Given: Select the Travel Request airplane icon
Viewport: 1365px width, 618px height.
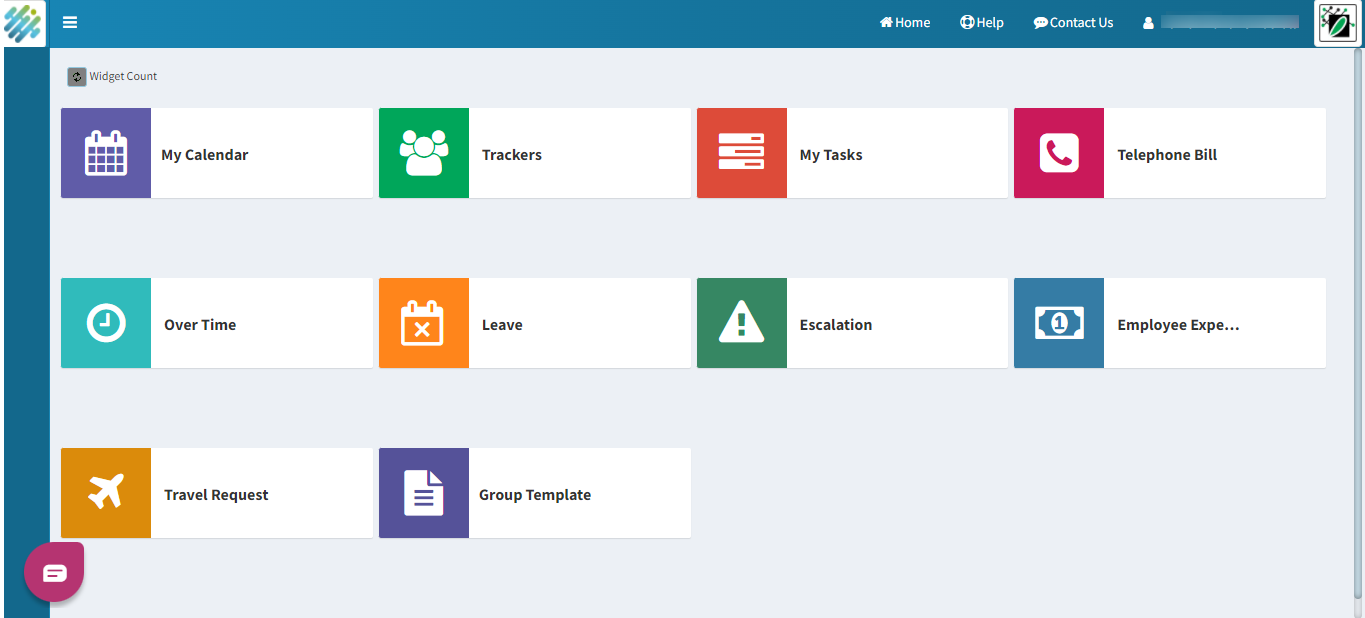Looking at the screenshot, I should [x=106, y=493].
